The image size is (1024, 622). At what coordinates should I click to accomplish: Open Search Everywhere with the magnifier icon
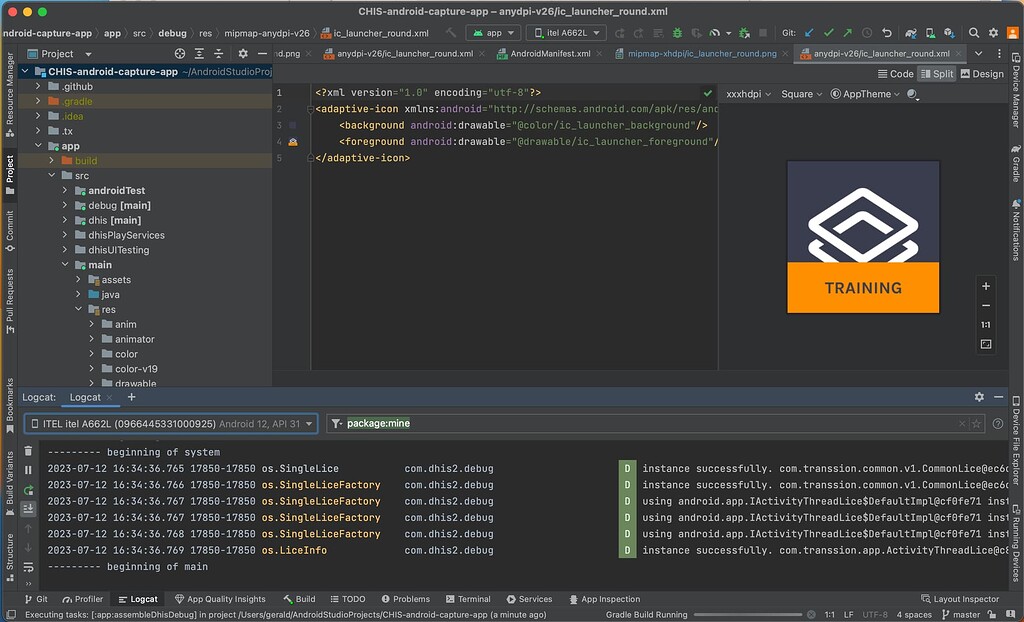coord(973,31)
